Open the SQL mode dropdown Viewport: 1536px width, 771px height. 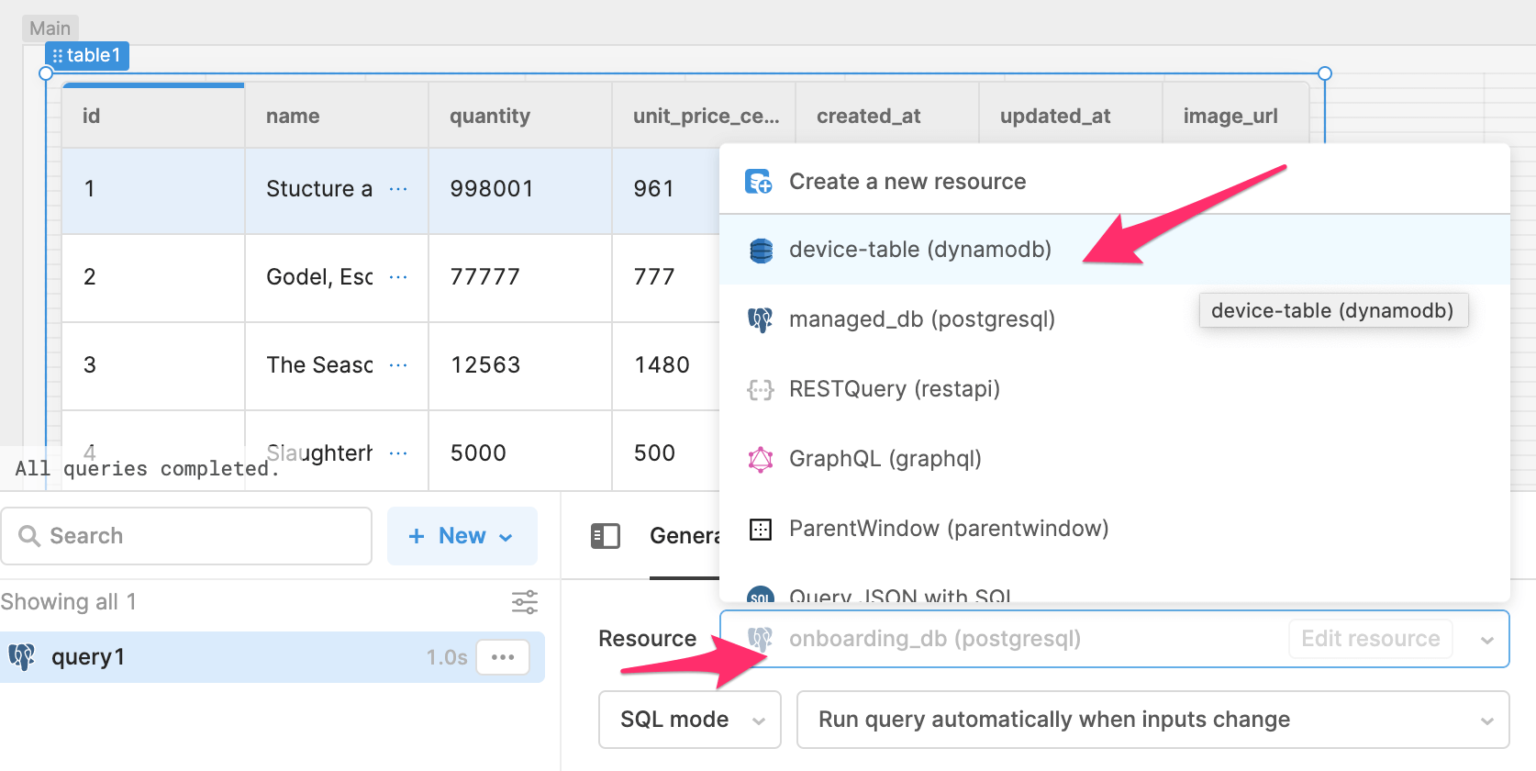(689, 720)
